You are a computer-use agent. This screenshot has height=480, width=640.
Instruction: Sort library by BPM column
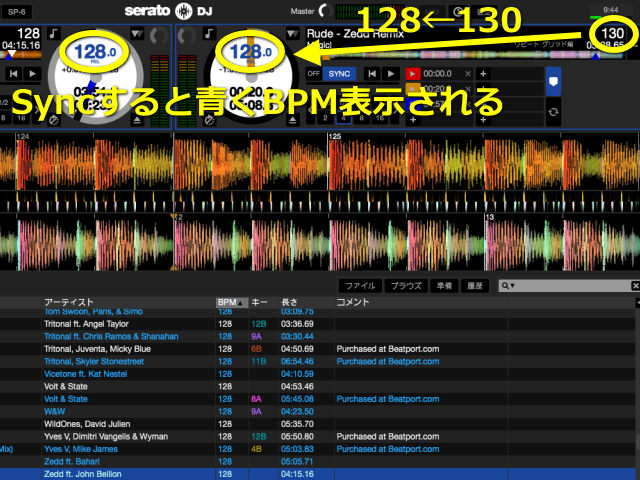pos(232,302)
